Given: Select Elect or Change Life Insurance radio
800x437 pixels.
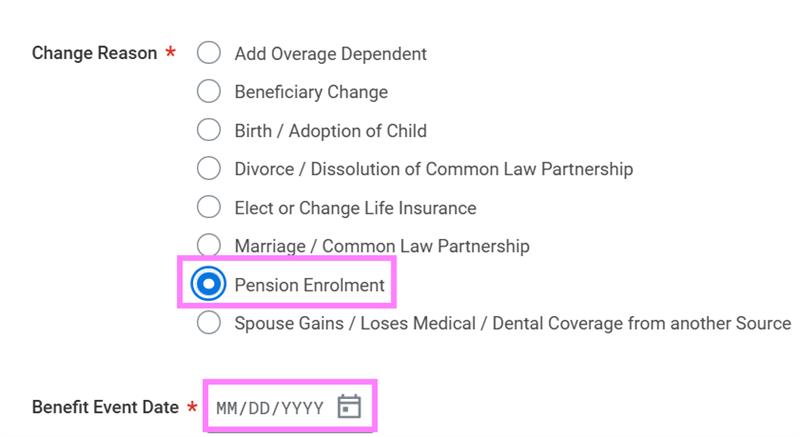Looking at the screenshot, I should 208,208.
